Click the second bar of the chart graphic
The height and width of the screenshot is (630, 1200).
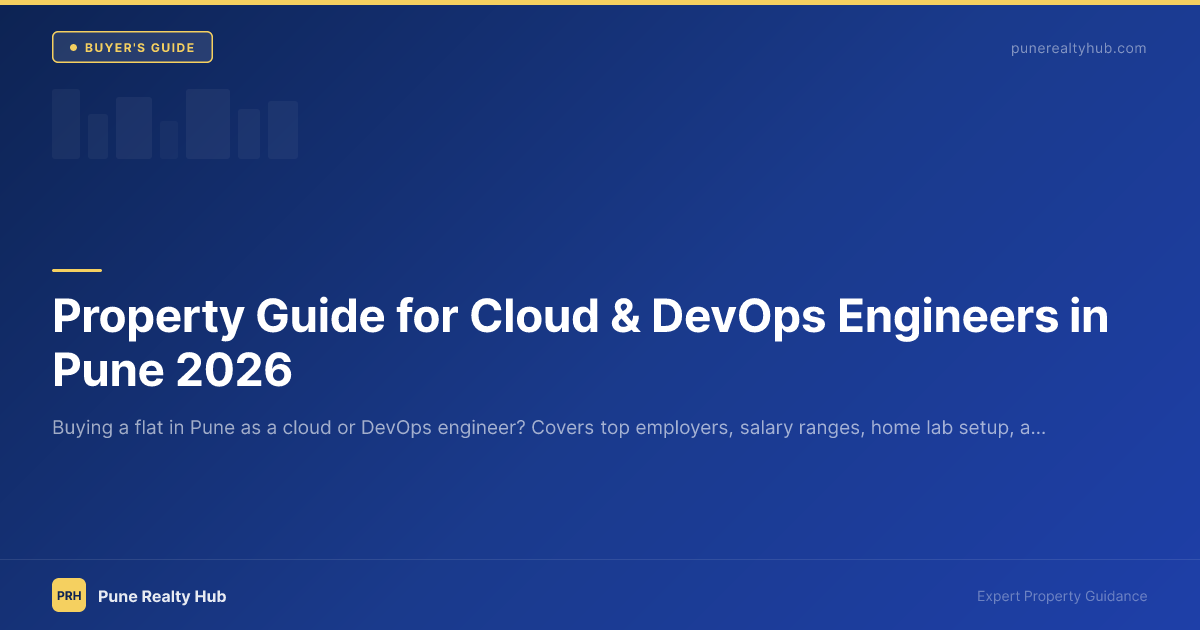click(98, 136)
